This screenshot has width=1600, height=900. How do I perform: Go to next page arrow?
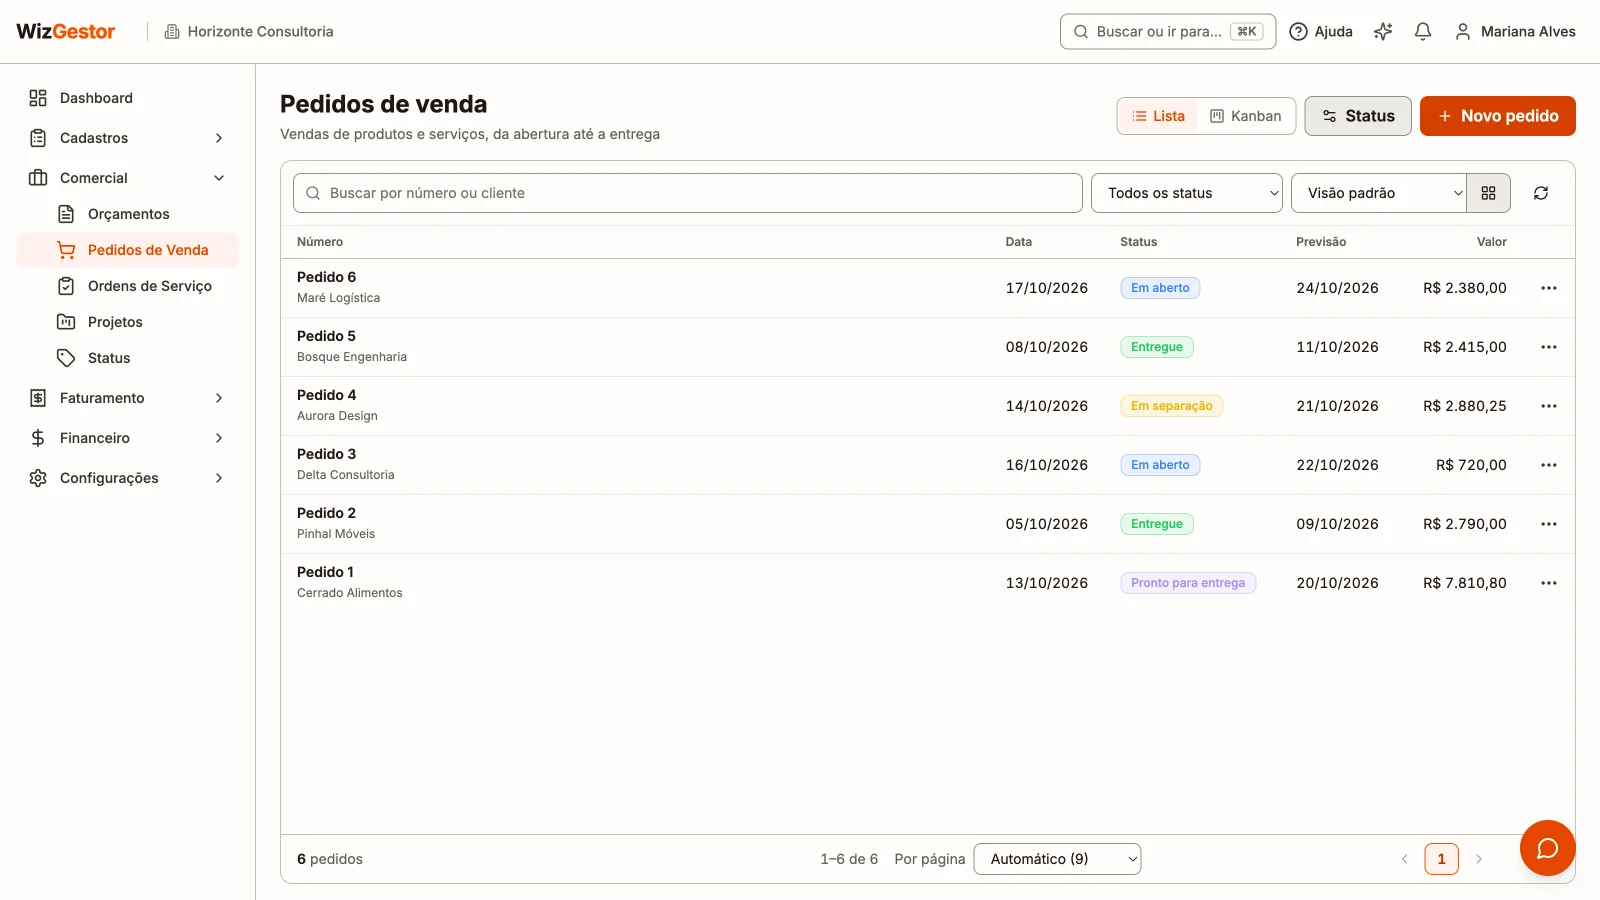pyautogui.click(x=1479, y=859)
